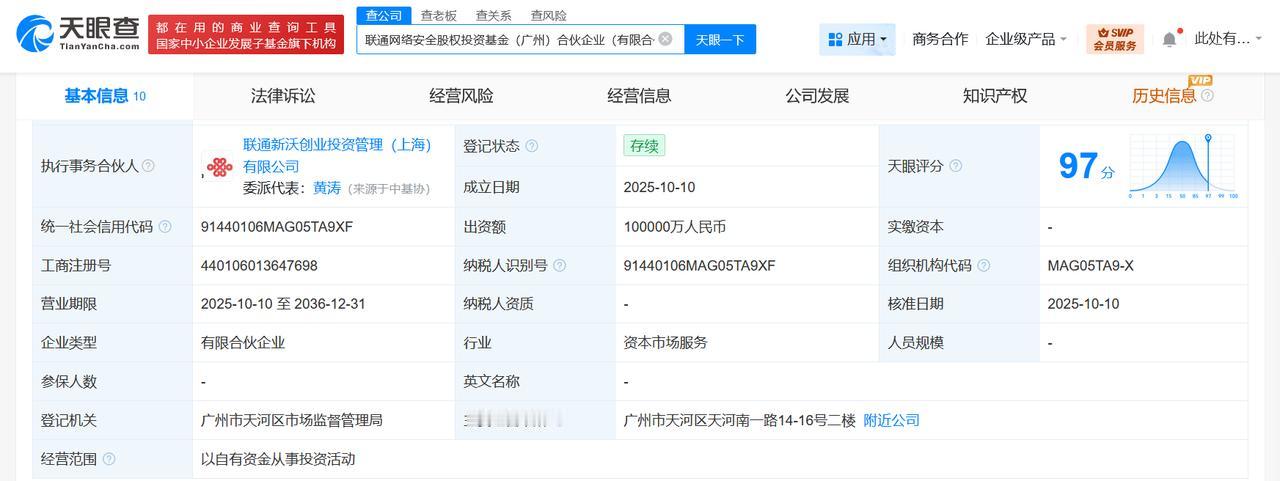Switch to 查老板 search tab

[x=438, y=15]
